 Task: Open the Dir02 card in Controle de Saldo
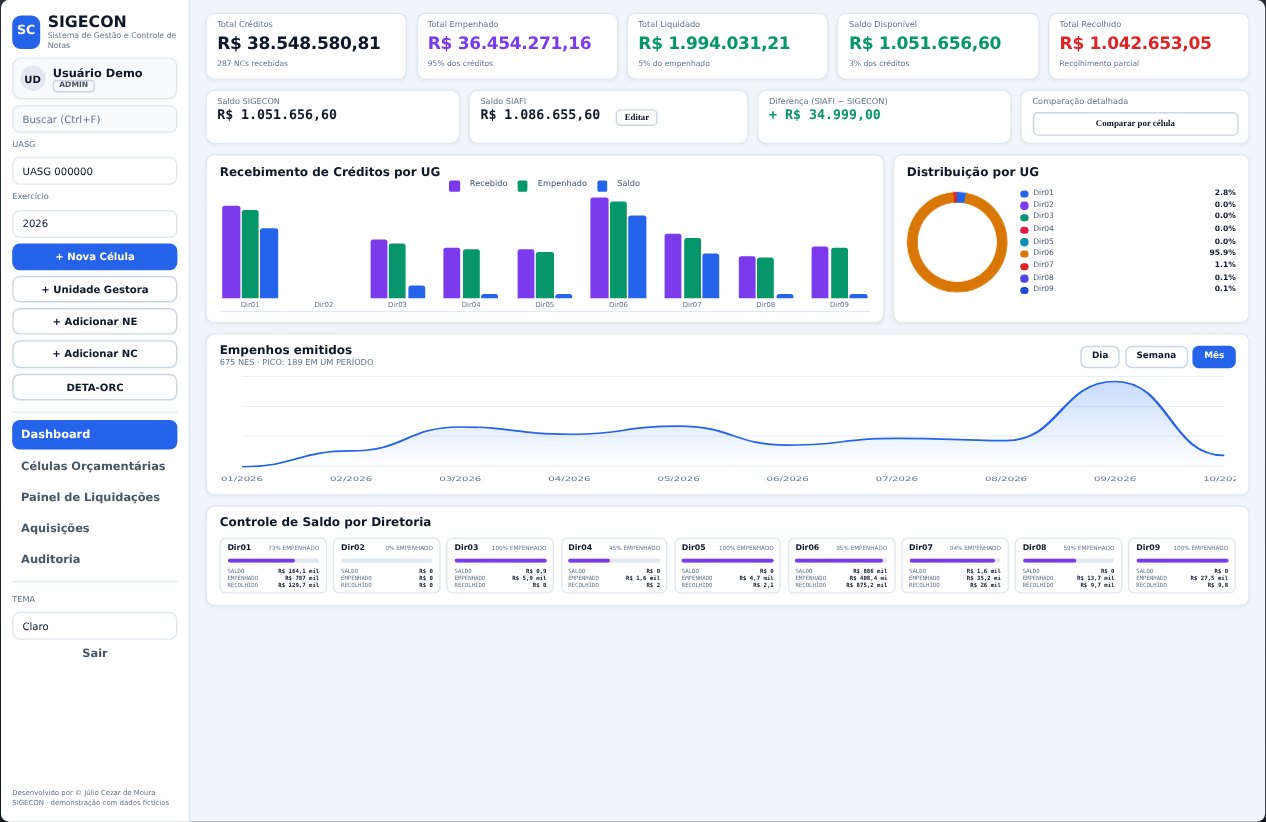point(387,566)
